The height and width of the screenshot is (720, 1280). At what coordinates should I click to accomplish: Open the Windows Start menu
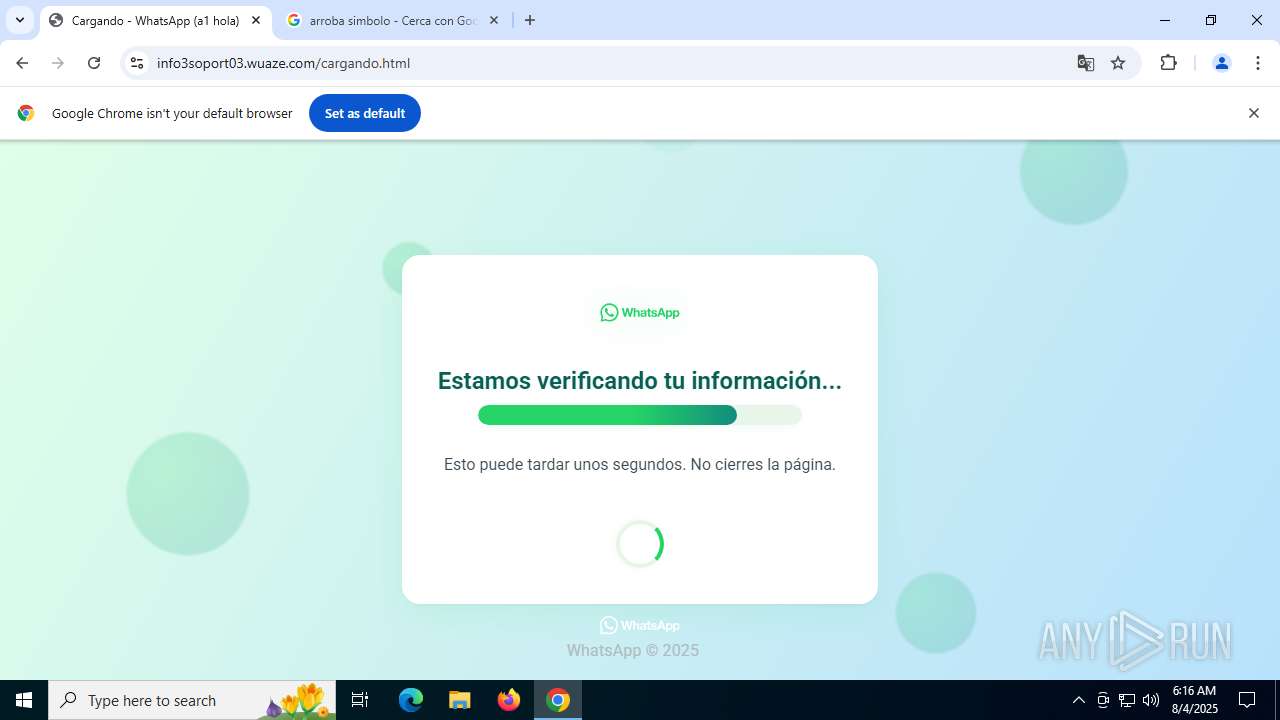coord(24,700)
